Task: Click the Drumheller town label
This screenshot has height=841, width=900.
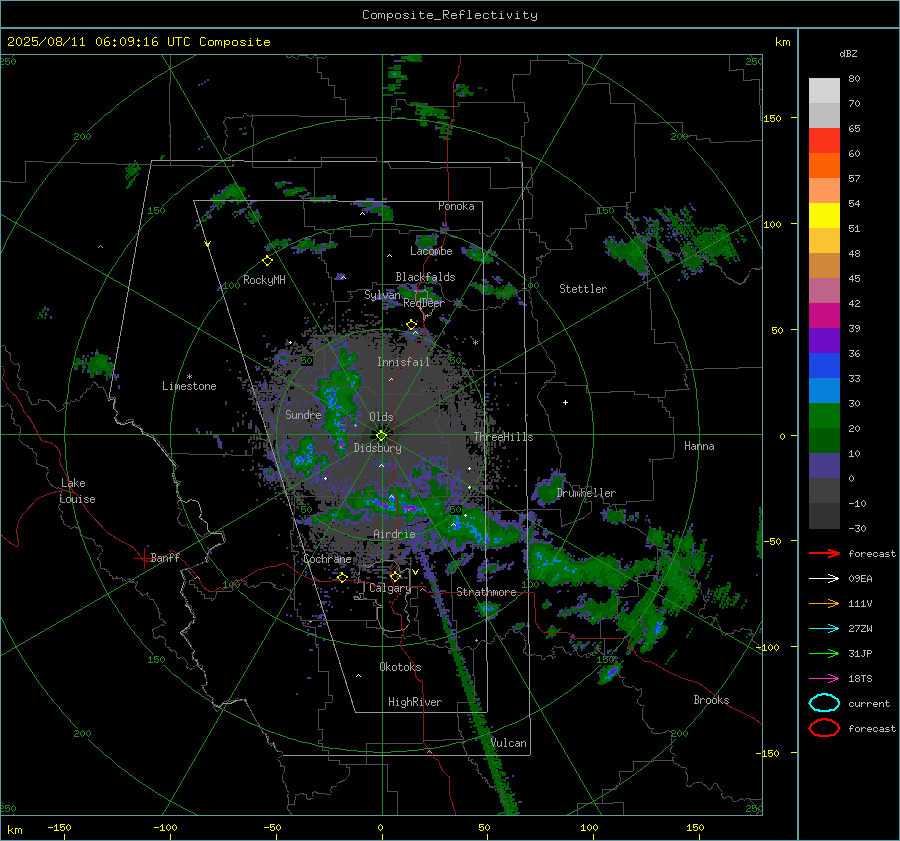Action: (x=586, y=493)
